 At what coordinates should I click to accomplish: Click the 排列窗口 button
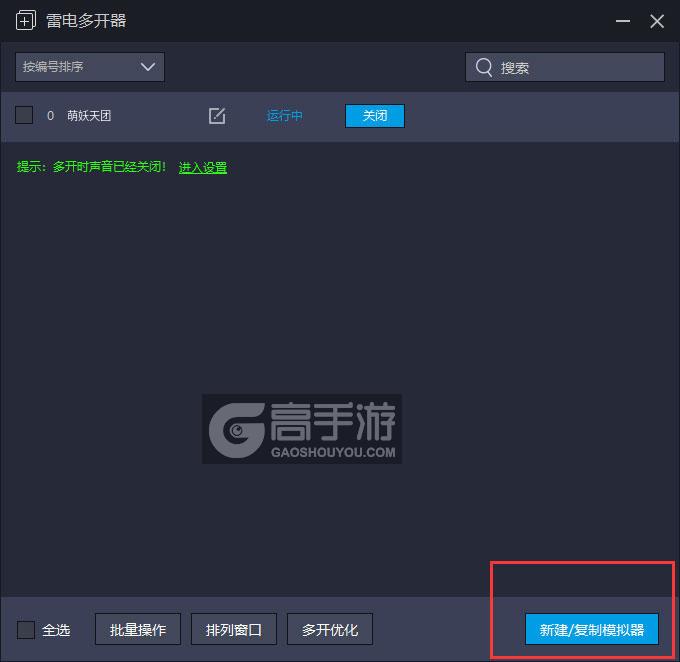coord(234,629)
